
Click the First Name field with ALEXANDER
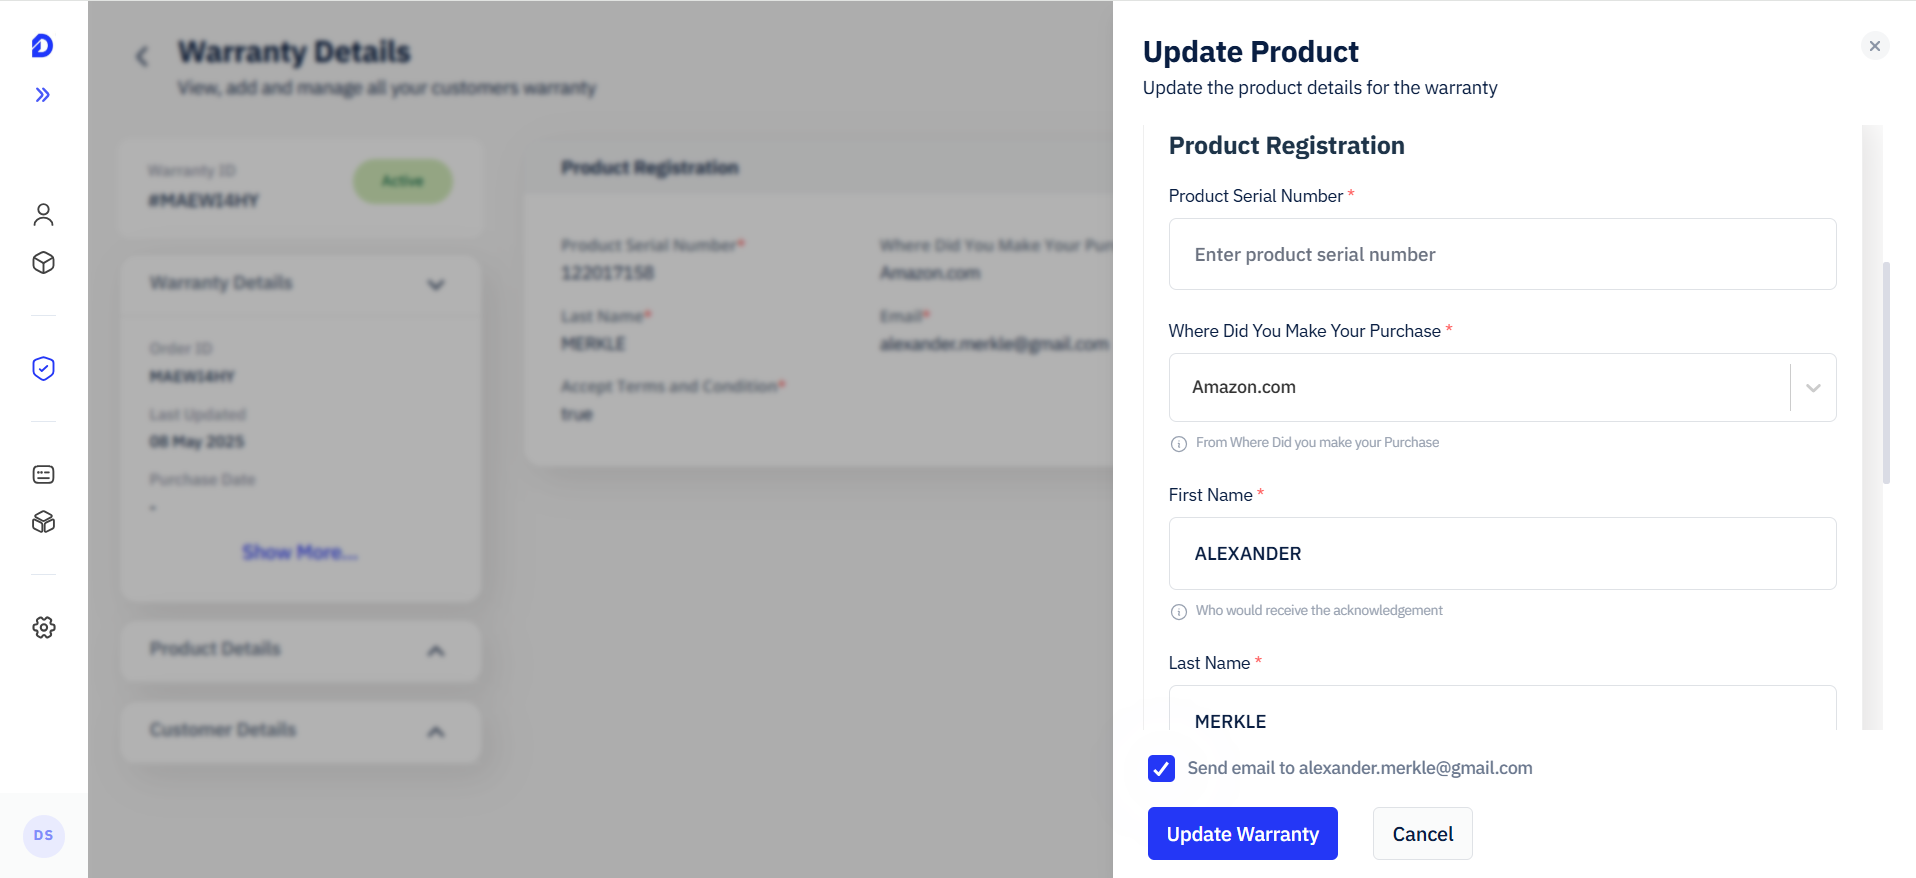click(x=1502, y=553)
